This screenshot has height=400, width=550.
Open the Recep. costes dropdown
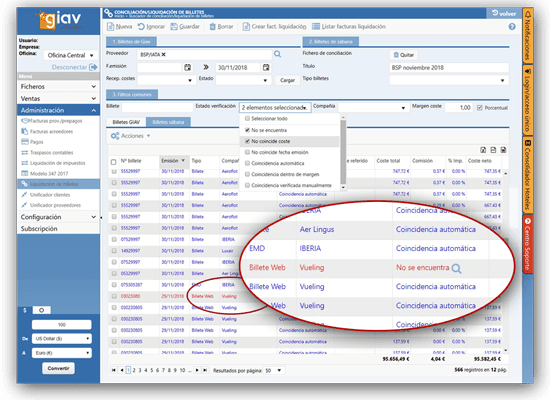pos(166,80)
